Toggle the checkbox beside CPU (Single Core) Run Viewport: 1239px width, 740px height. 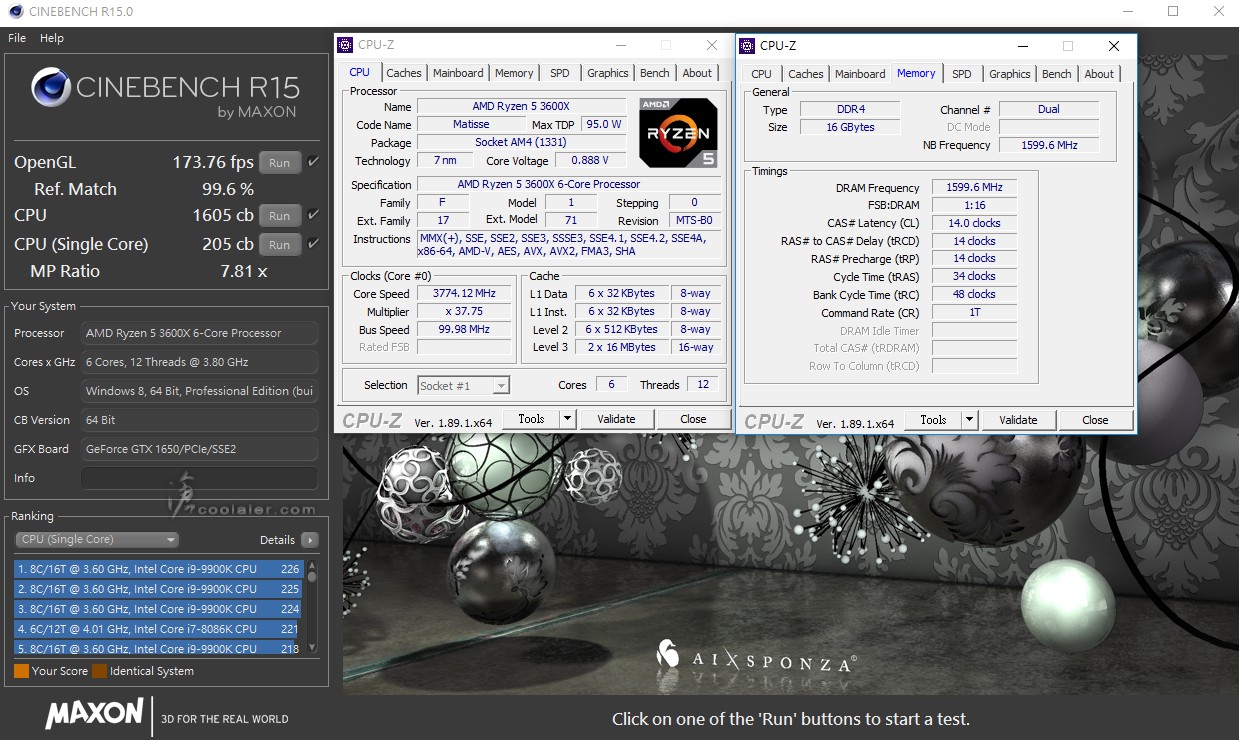[x=313, y=244]
